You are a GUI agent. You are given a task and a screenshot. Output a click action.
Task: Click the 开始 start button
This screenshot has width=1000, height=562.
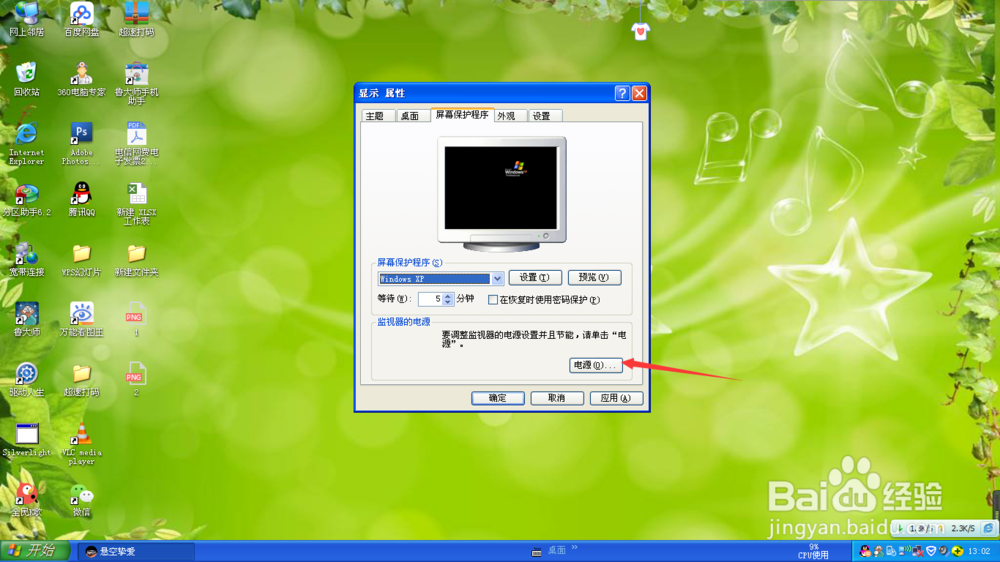coord(34,551)
